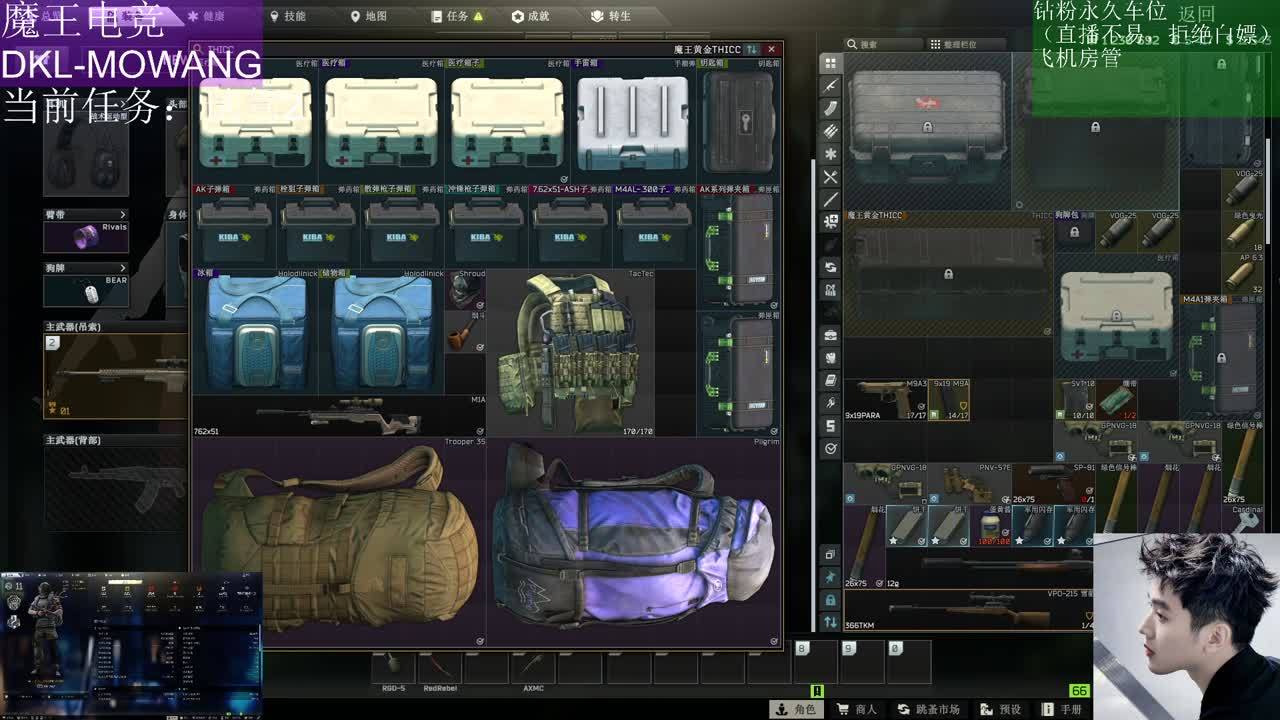This screenshot has width=1280, height=720.
Task: Open 跳蚤市场 (Flea Market) from the bottom bar
Action: coord(929,709)
